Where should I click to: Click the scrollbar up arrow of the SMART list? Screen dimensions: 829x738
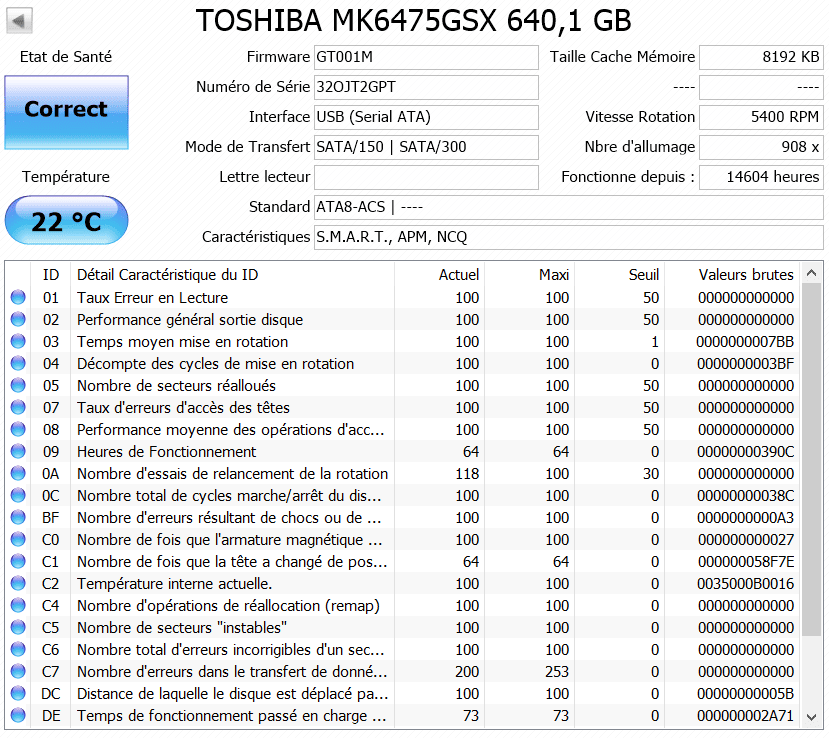[x=812, y=273]
